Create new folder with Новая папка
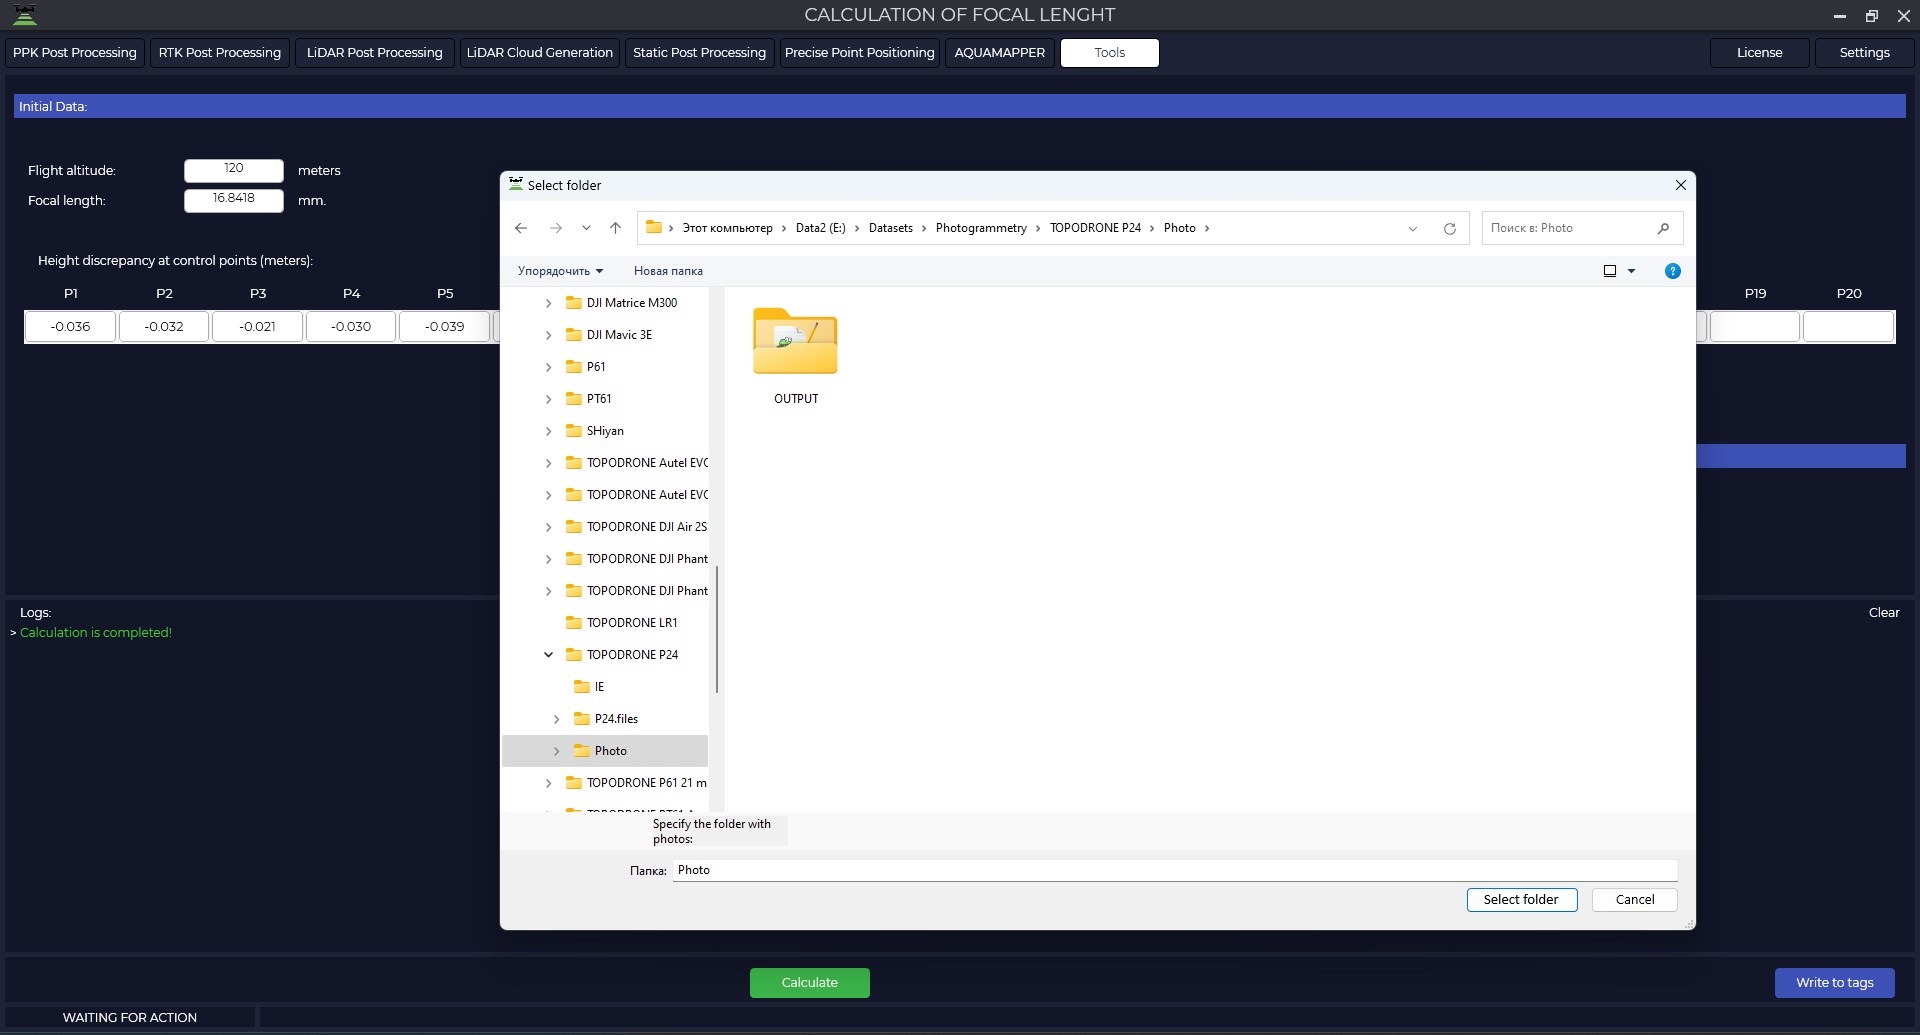This screenshot has width=1920, height=1035. tap(668, 271)
